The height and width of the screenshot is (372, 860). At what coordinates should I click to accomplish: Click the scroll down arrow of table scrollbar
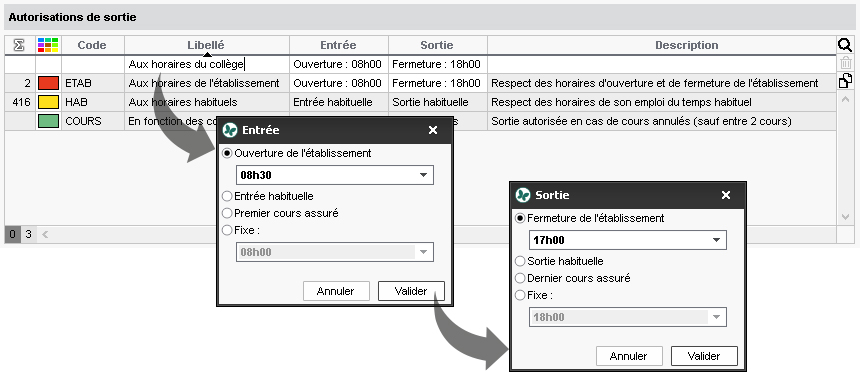(845, 217)
